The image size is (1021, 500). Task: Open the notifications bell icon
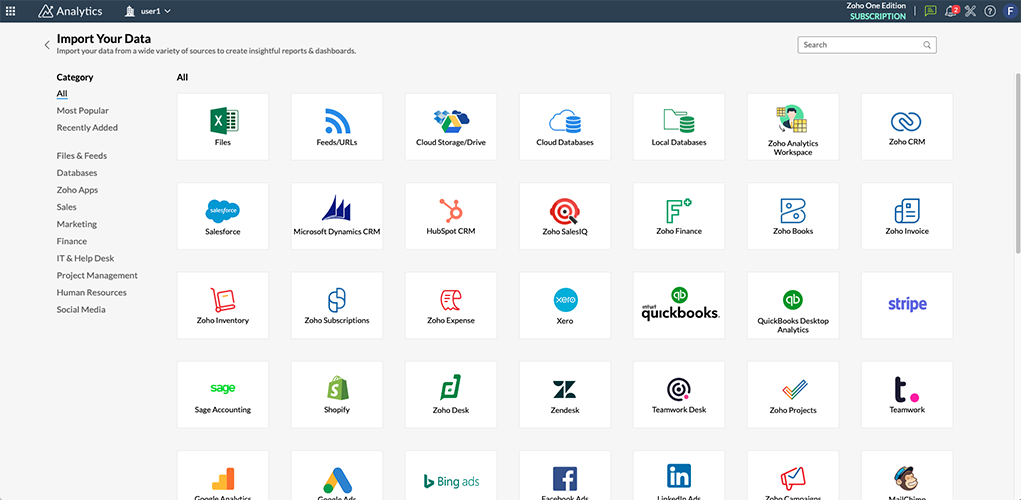point(951,11)
